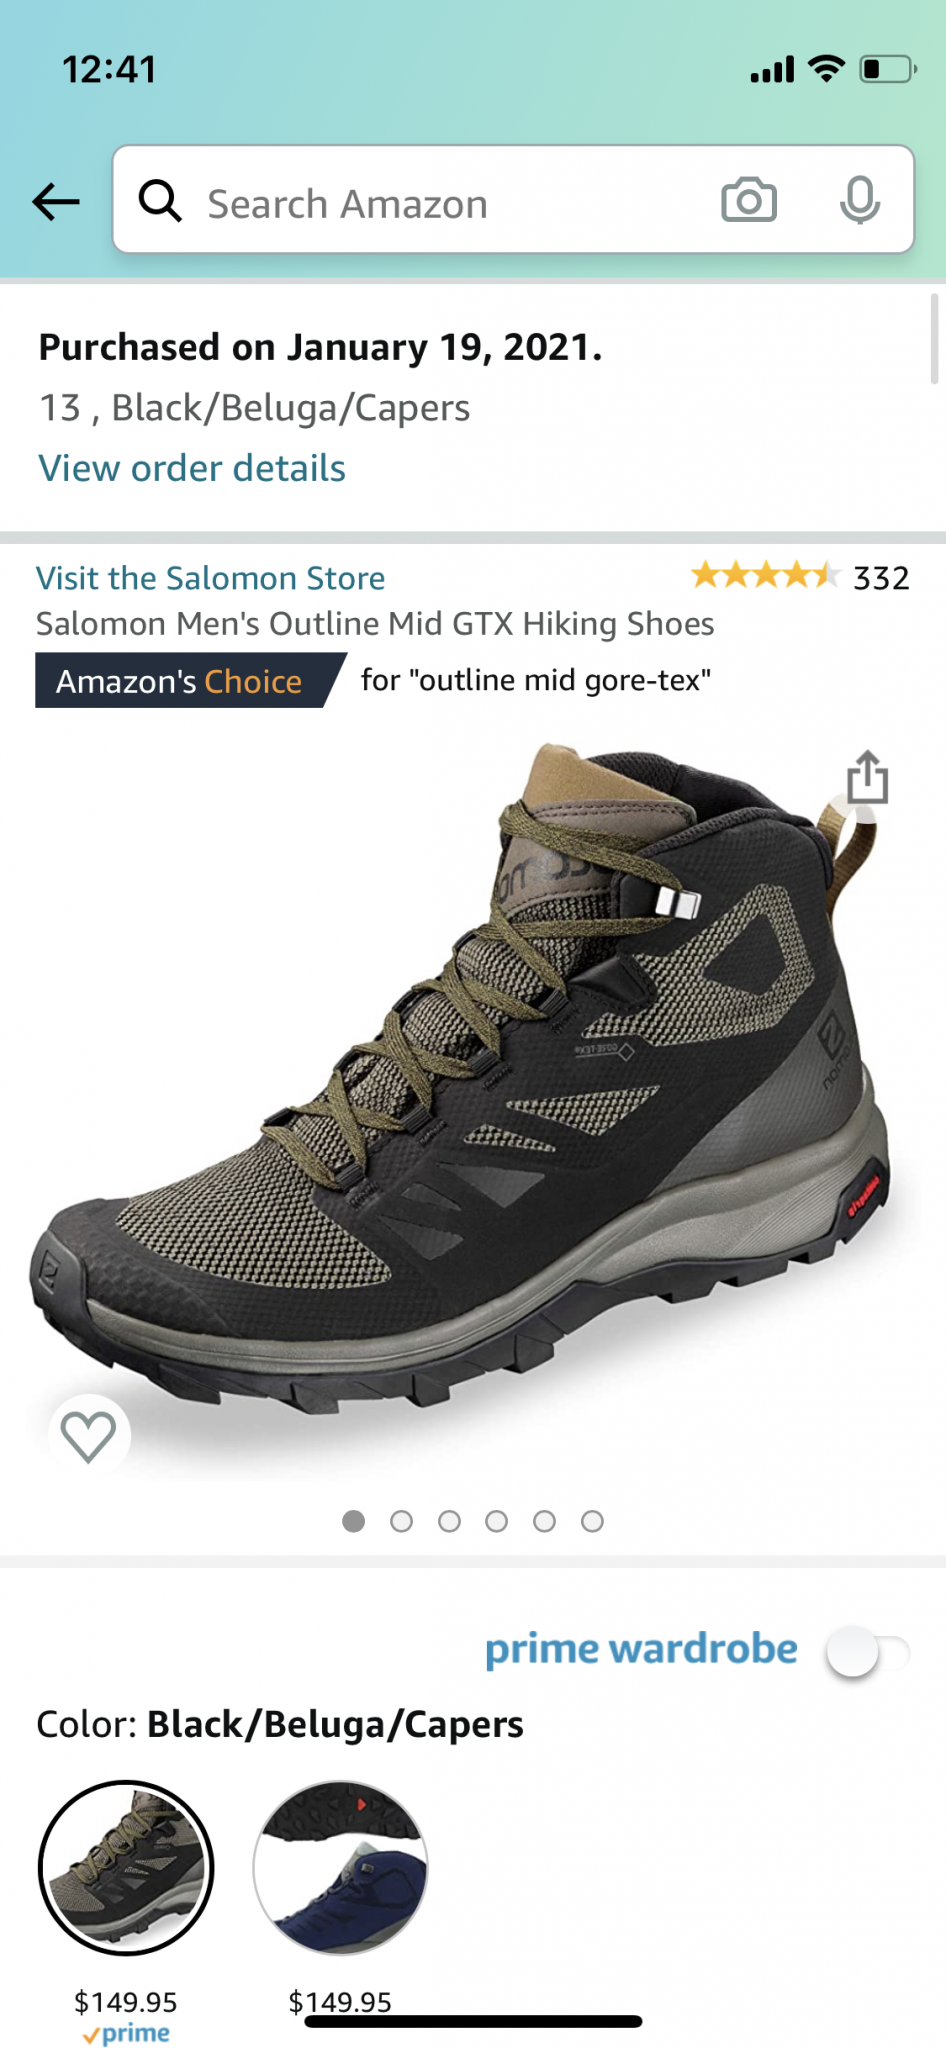Tap the battery status icon
The image size is (946, 2048).
(x=888, y=69)
